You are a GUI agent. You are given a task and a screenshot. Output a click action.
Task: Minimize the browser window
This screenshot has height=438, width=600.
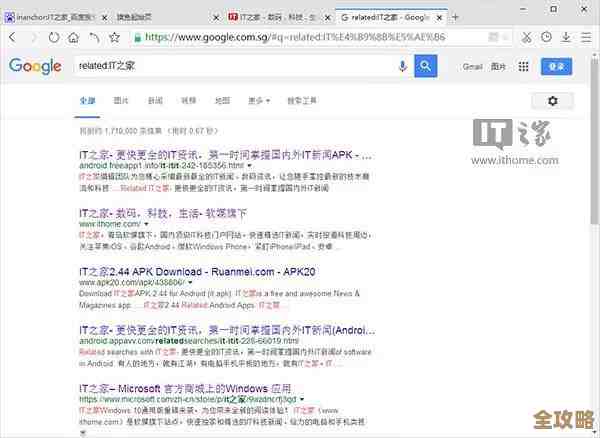523,8
